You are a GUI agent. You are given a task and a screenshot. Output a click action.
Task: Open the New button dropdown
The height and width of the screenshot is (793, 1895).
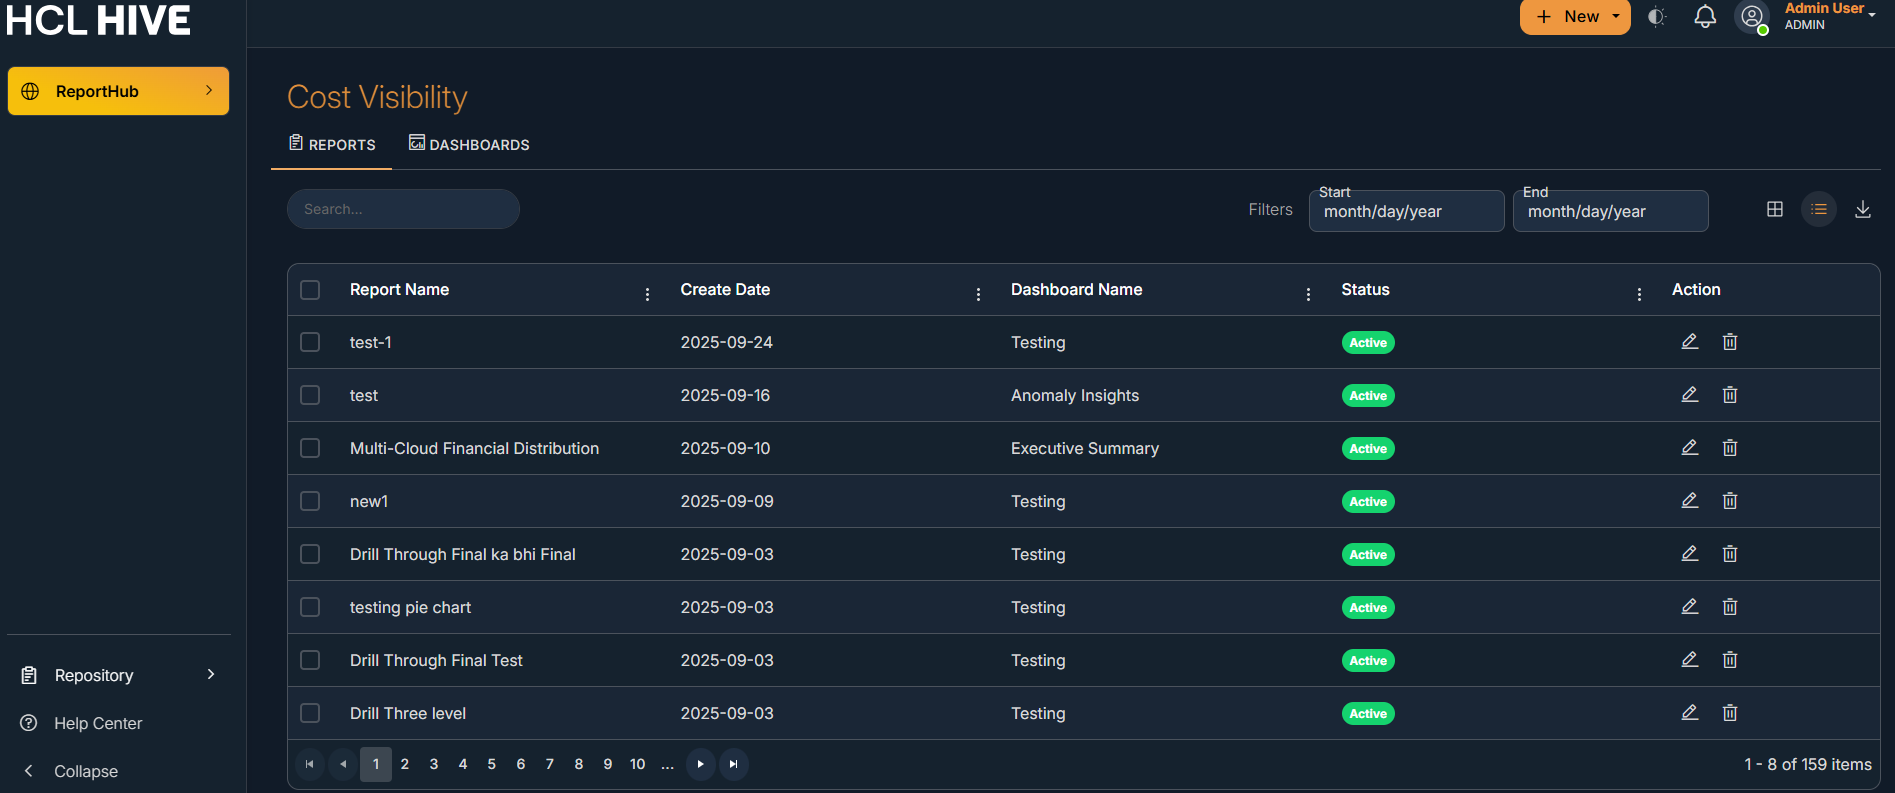[x=1574, y=17]
